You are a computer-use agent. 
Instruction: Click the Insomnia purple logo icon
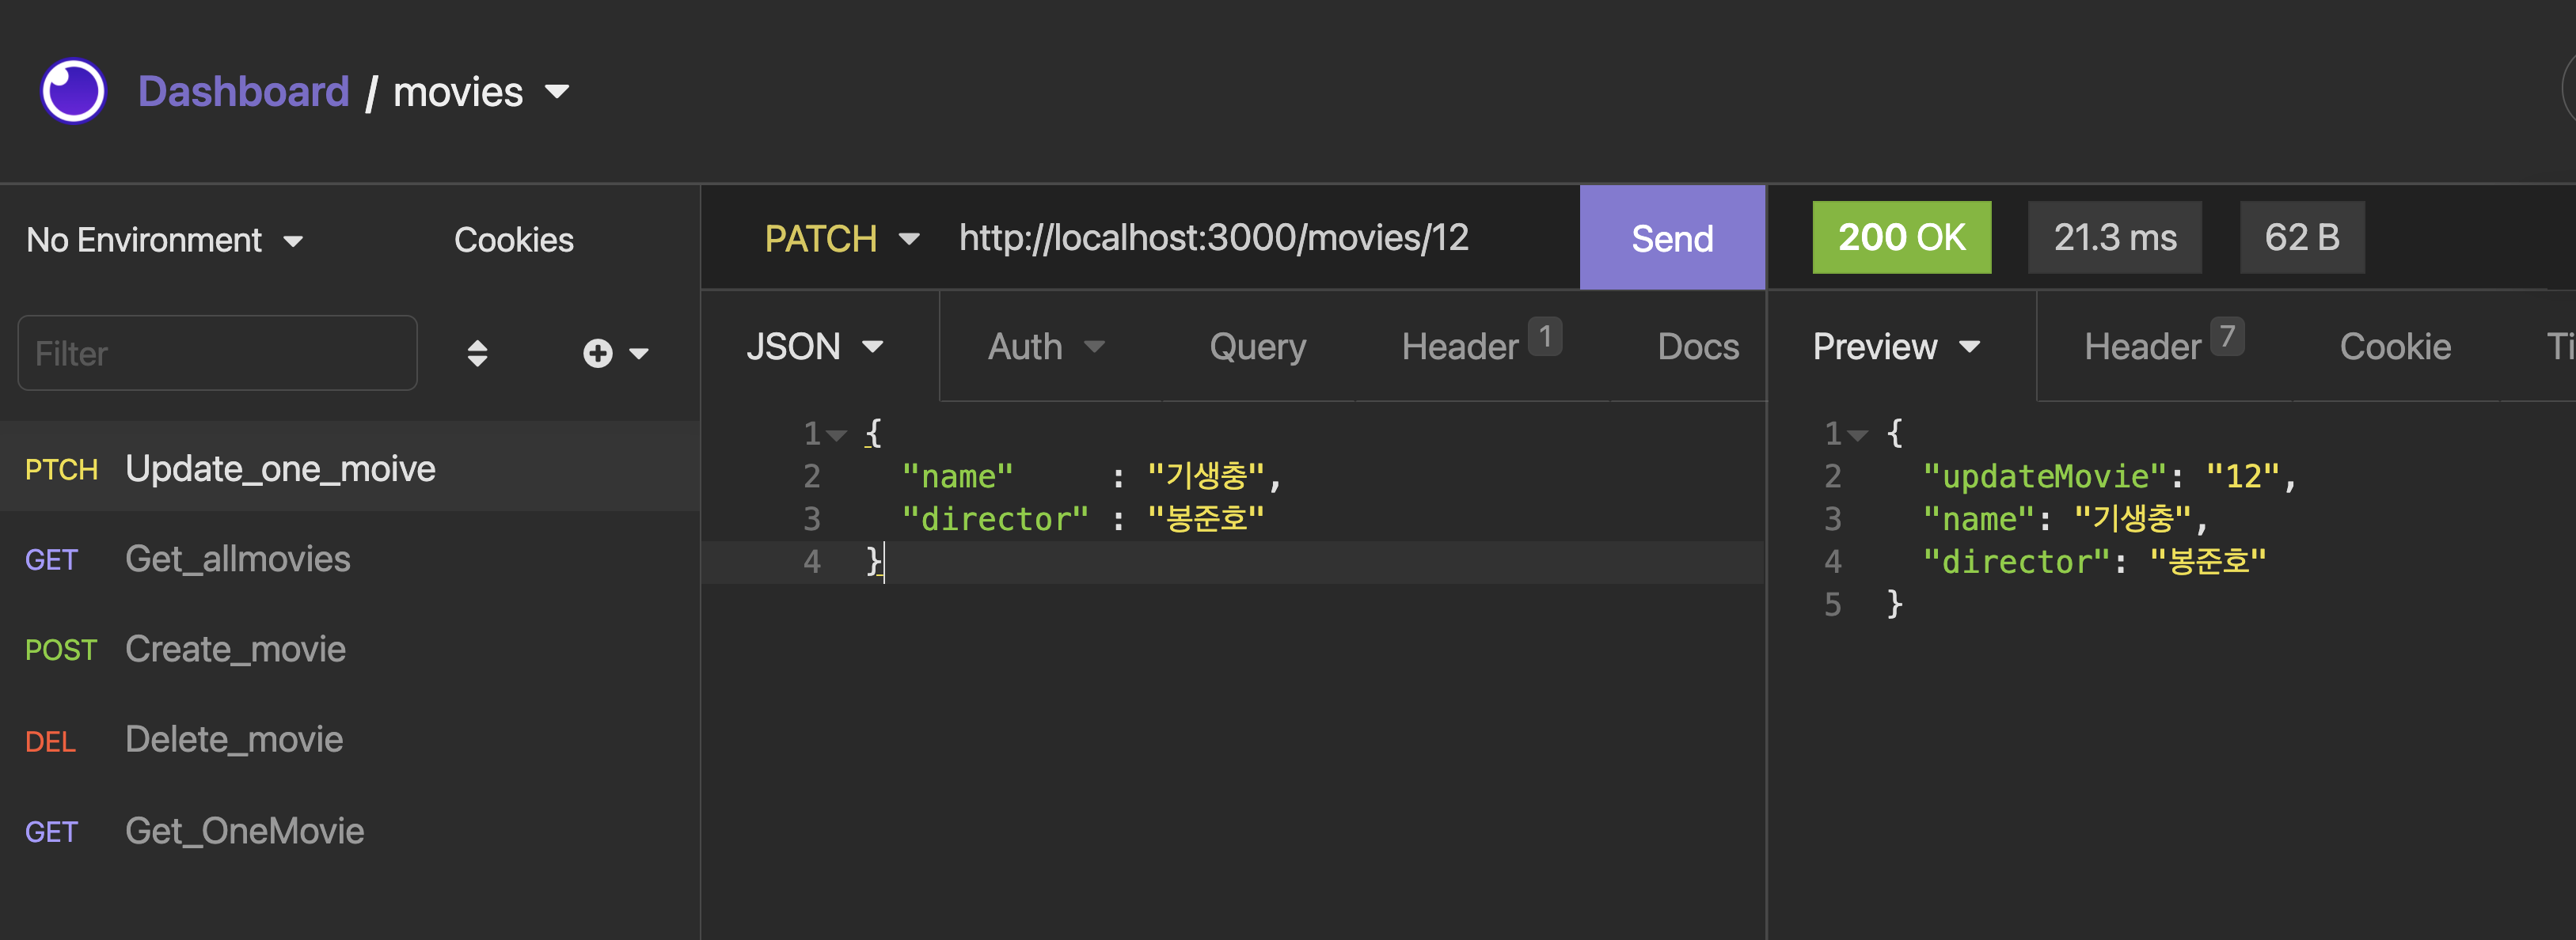[73, 91]
